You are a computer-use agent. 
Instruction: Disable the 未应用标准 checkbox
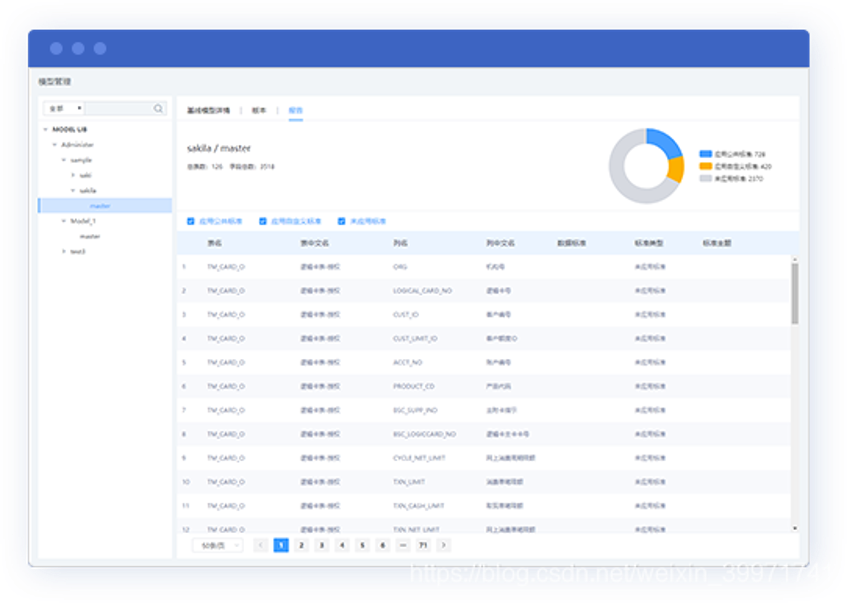pos(340,220)
